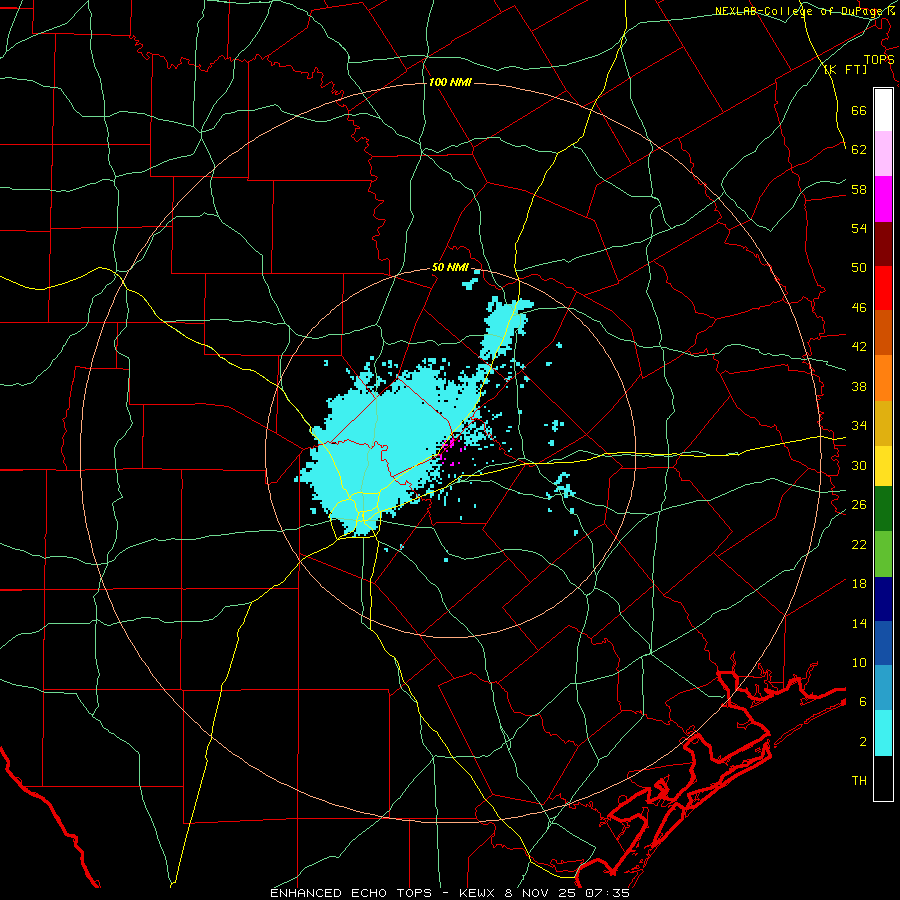Click the K FT units label

click(x=846, y=69)
